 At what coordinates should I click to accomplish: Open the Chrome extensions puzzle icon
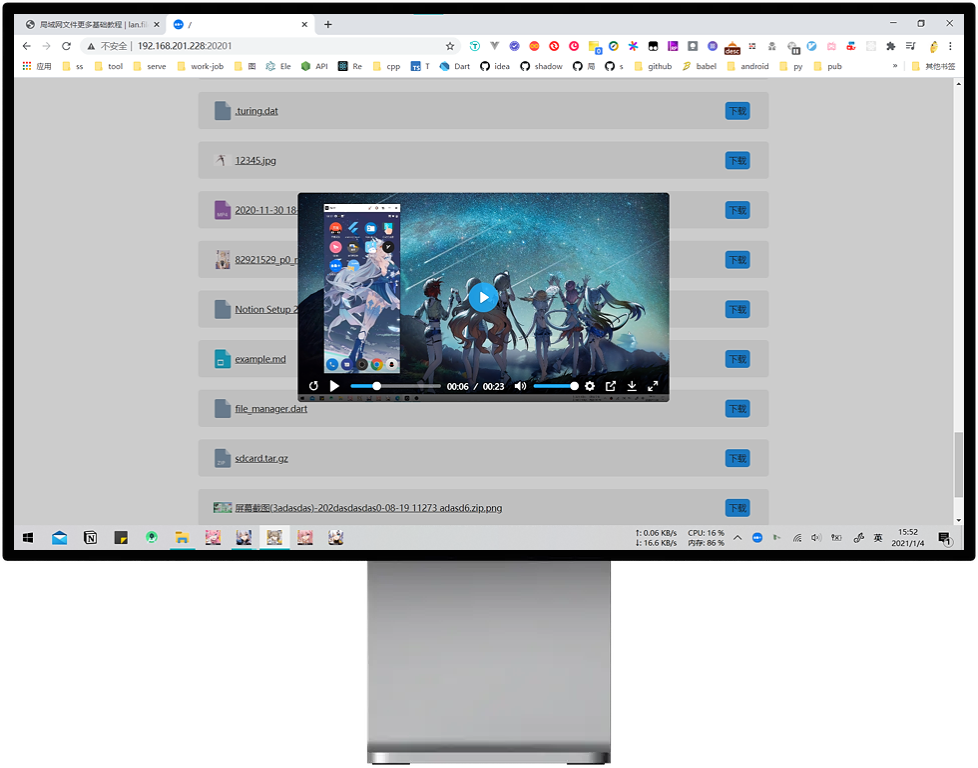coord(891,46)
